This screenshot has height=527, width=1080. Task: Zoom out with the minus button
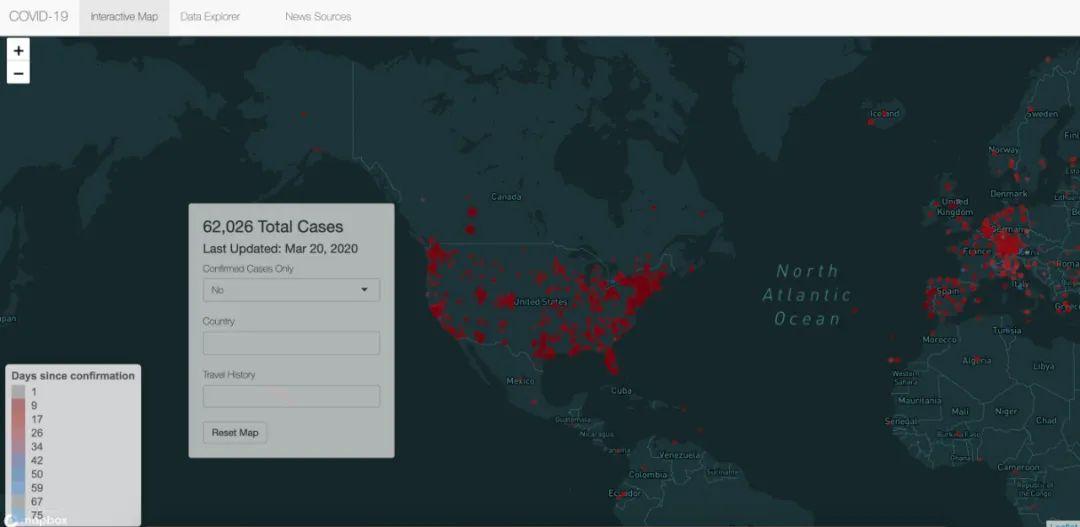tap(18, 73)
